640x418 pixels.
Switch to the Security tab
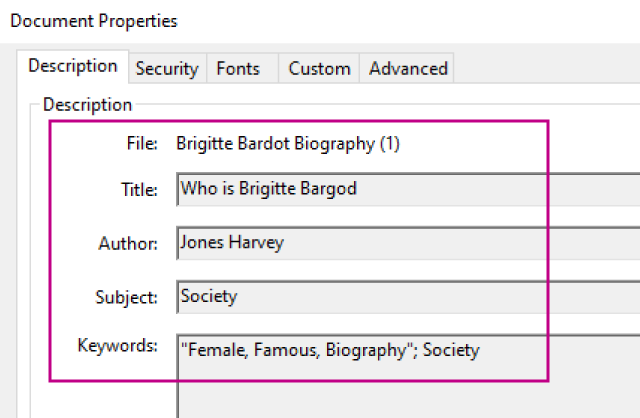click(x=167, y=69)
